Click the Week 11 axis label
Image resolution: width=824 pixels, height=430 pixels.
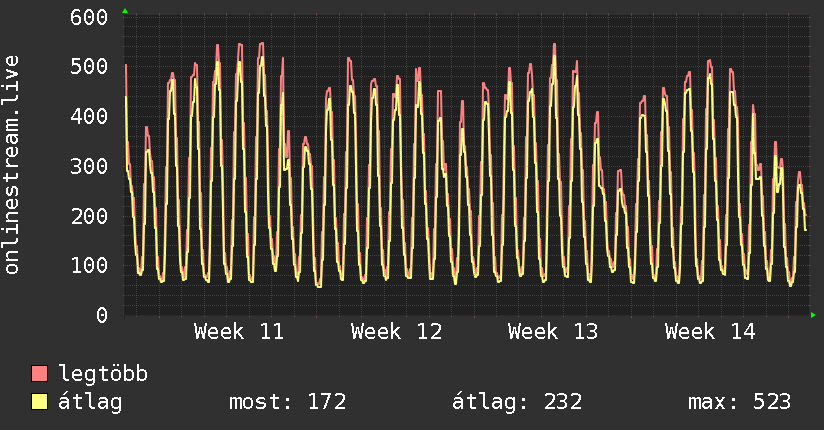click(239, 332)
